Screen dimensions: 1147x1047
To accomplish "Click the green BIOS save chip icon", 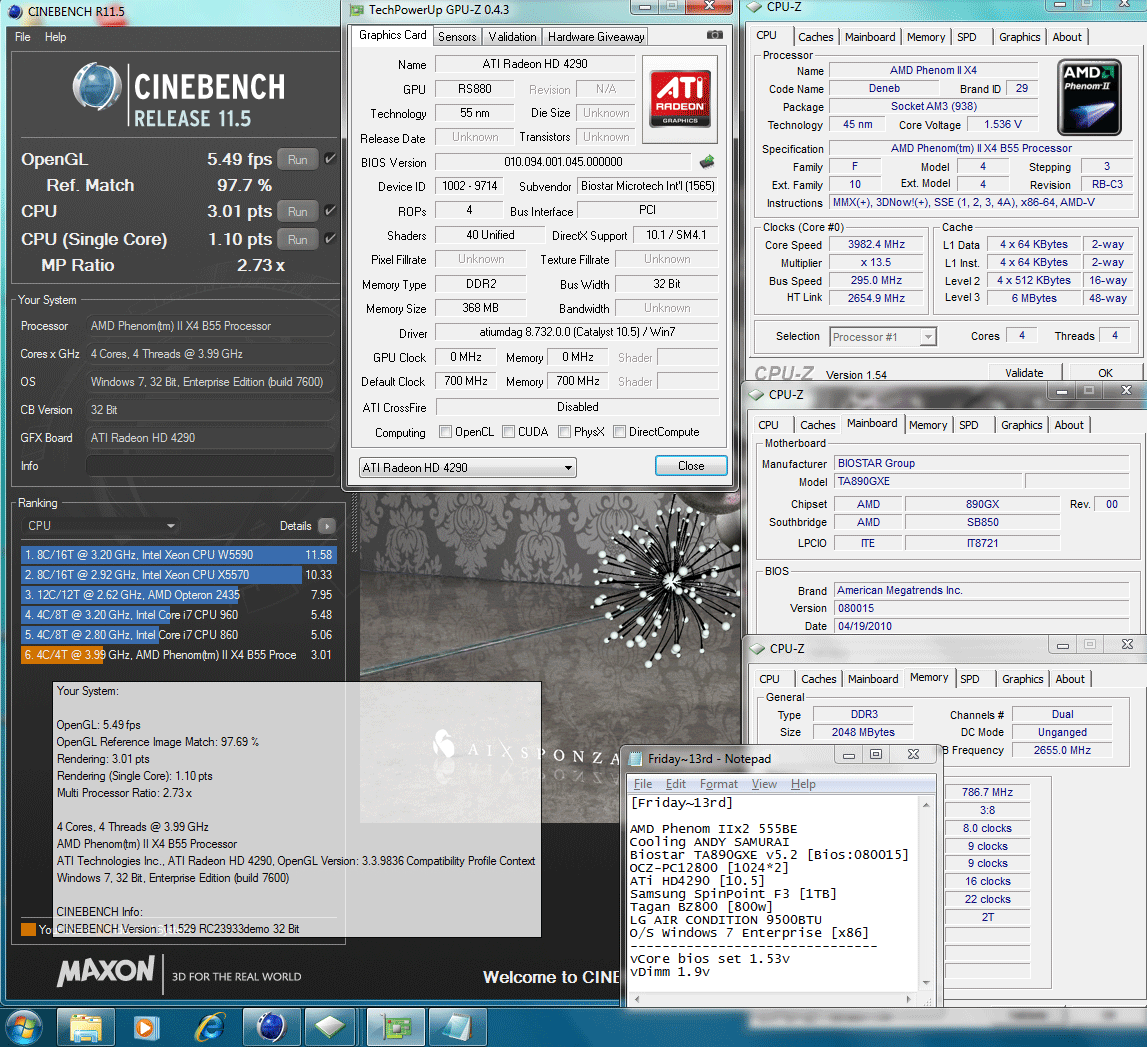I will [x=707, y=162].
